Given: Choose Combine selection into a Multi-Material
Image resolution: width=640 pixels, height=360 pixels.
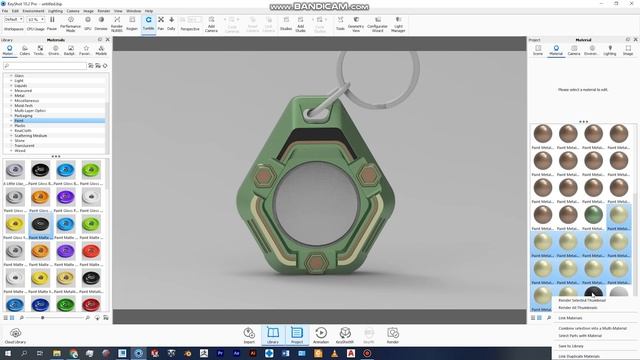Looking at the screenshot, I should [592, 328].
